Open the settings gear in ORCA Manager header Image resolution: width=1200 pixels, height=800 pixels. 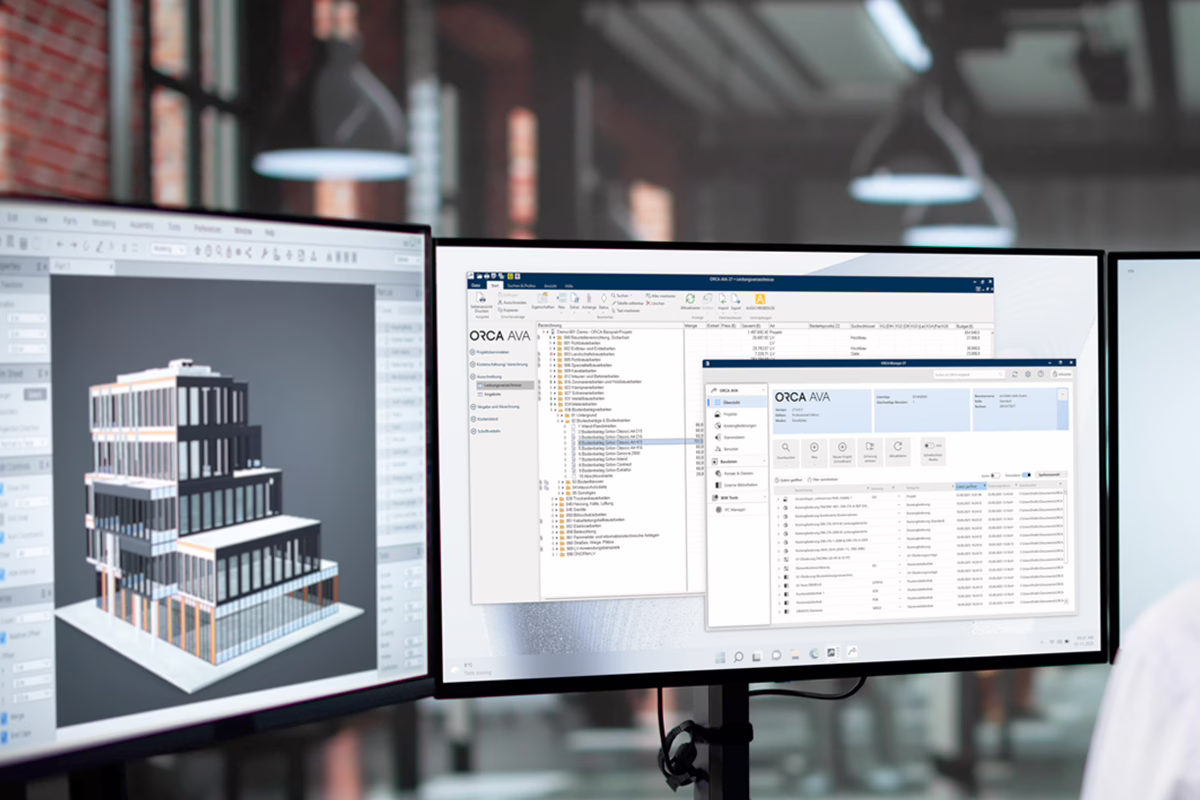(x=1027, y=373)
